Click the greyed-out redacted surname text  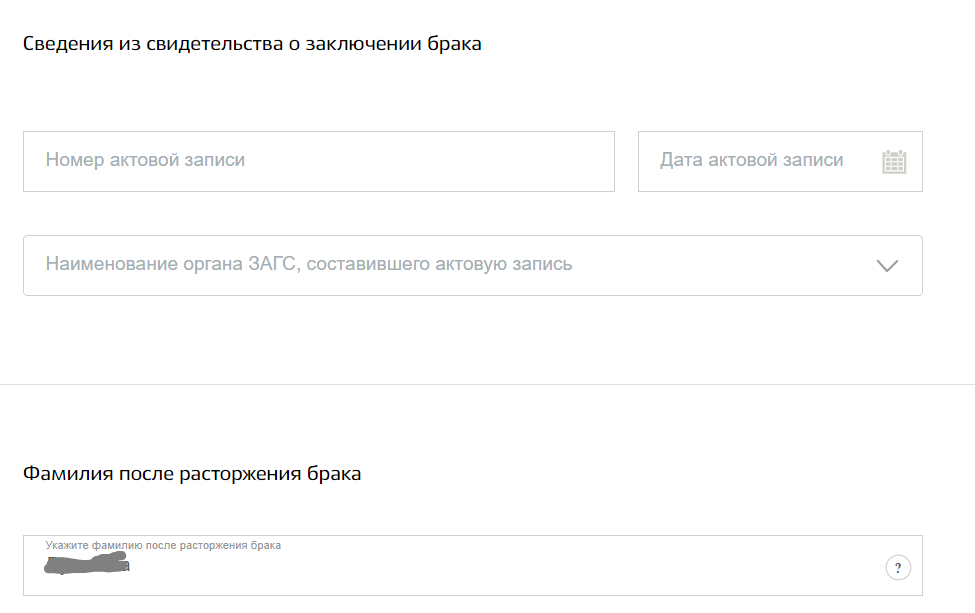[88, 566]
